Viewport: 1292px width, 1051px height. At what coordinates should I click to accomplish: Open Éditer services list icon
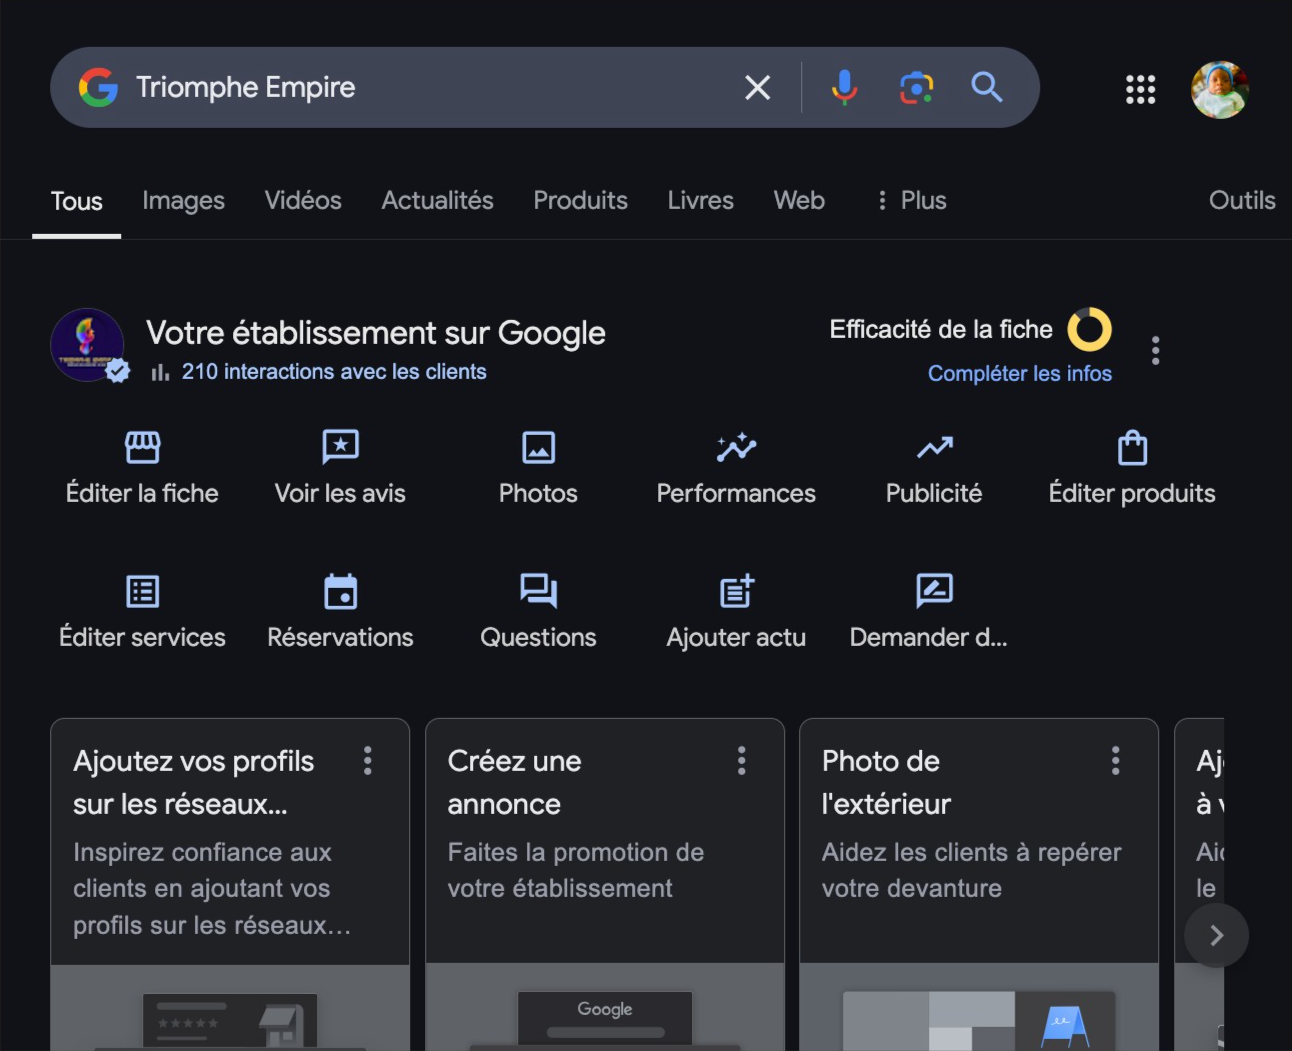coord(142,591)
